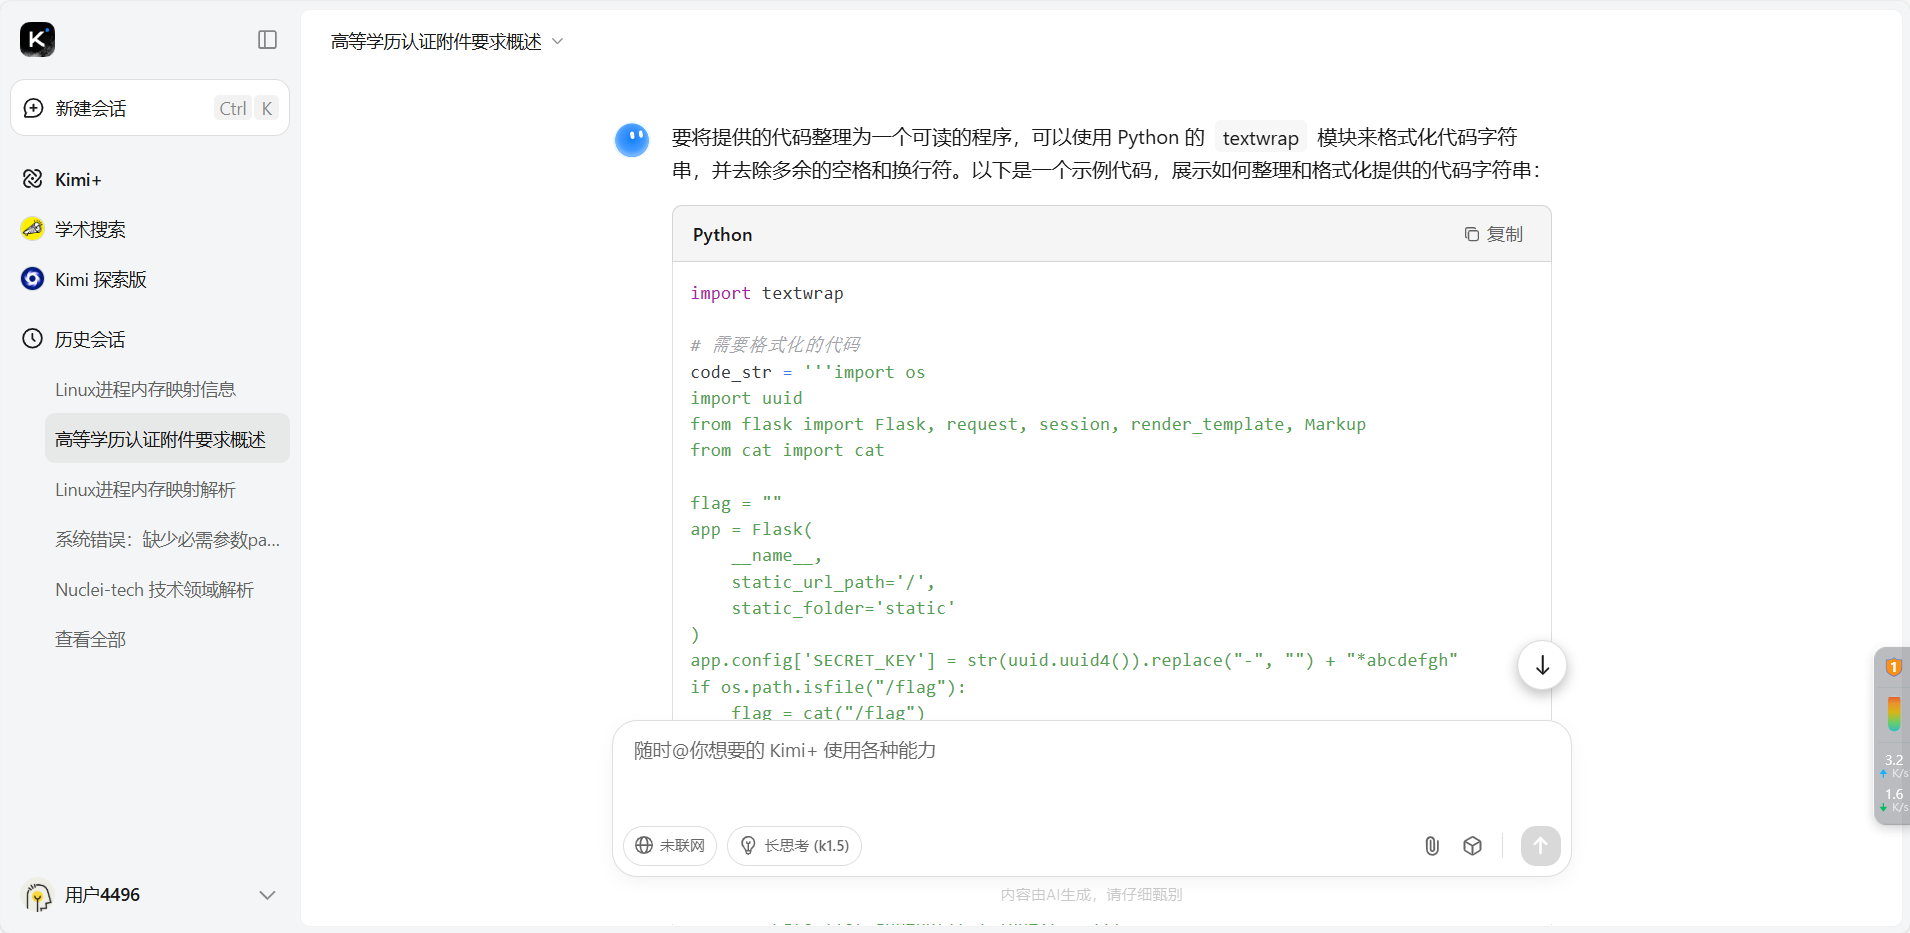This screenshot has width=1910, height=933.
Task: Open 历史会话 via the clock icon
Action: pos(31,339)
